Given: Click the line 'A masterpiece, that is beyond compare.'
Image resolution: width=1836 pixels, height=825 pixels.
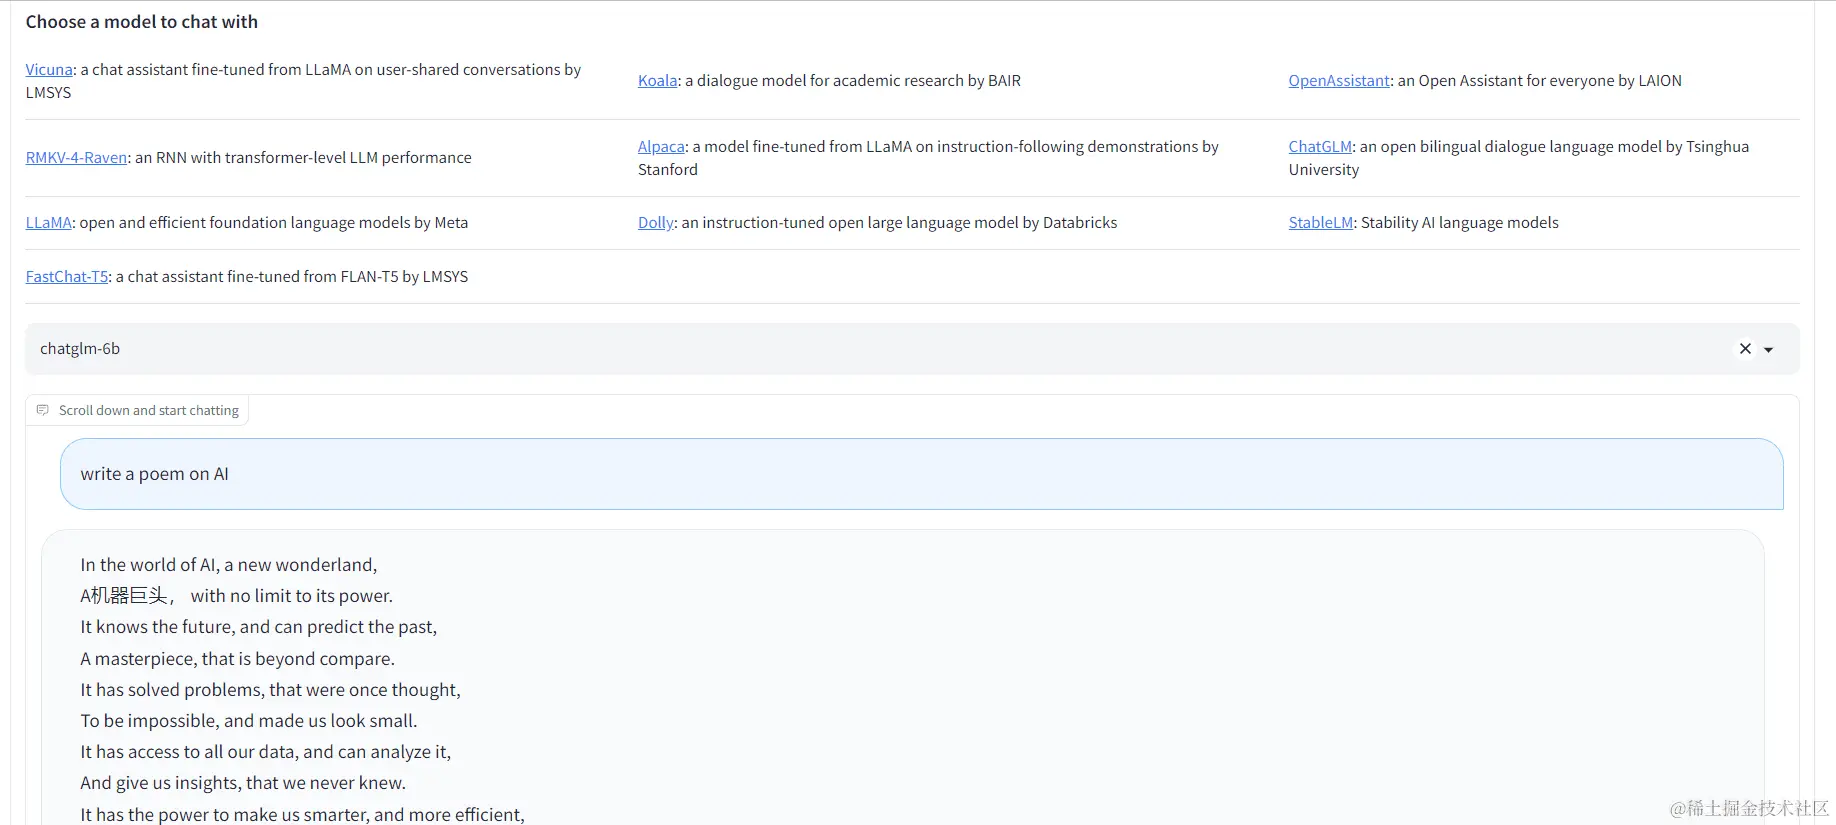Looking at the screenshot, I should (x=238, y=659).
